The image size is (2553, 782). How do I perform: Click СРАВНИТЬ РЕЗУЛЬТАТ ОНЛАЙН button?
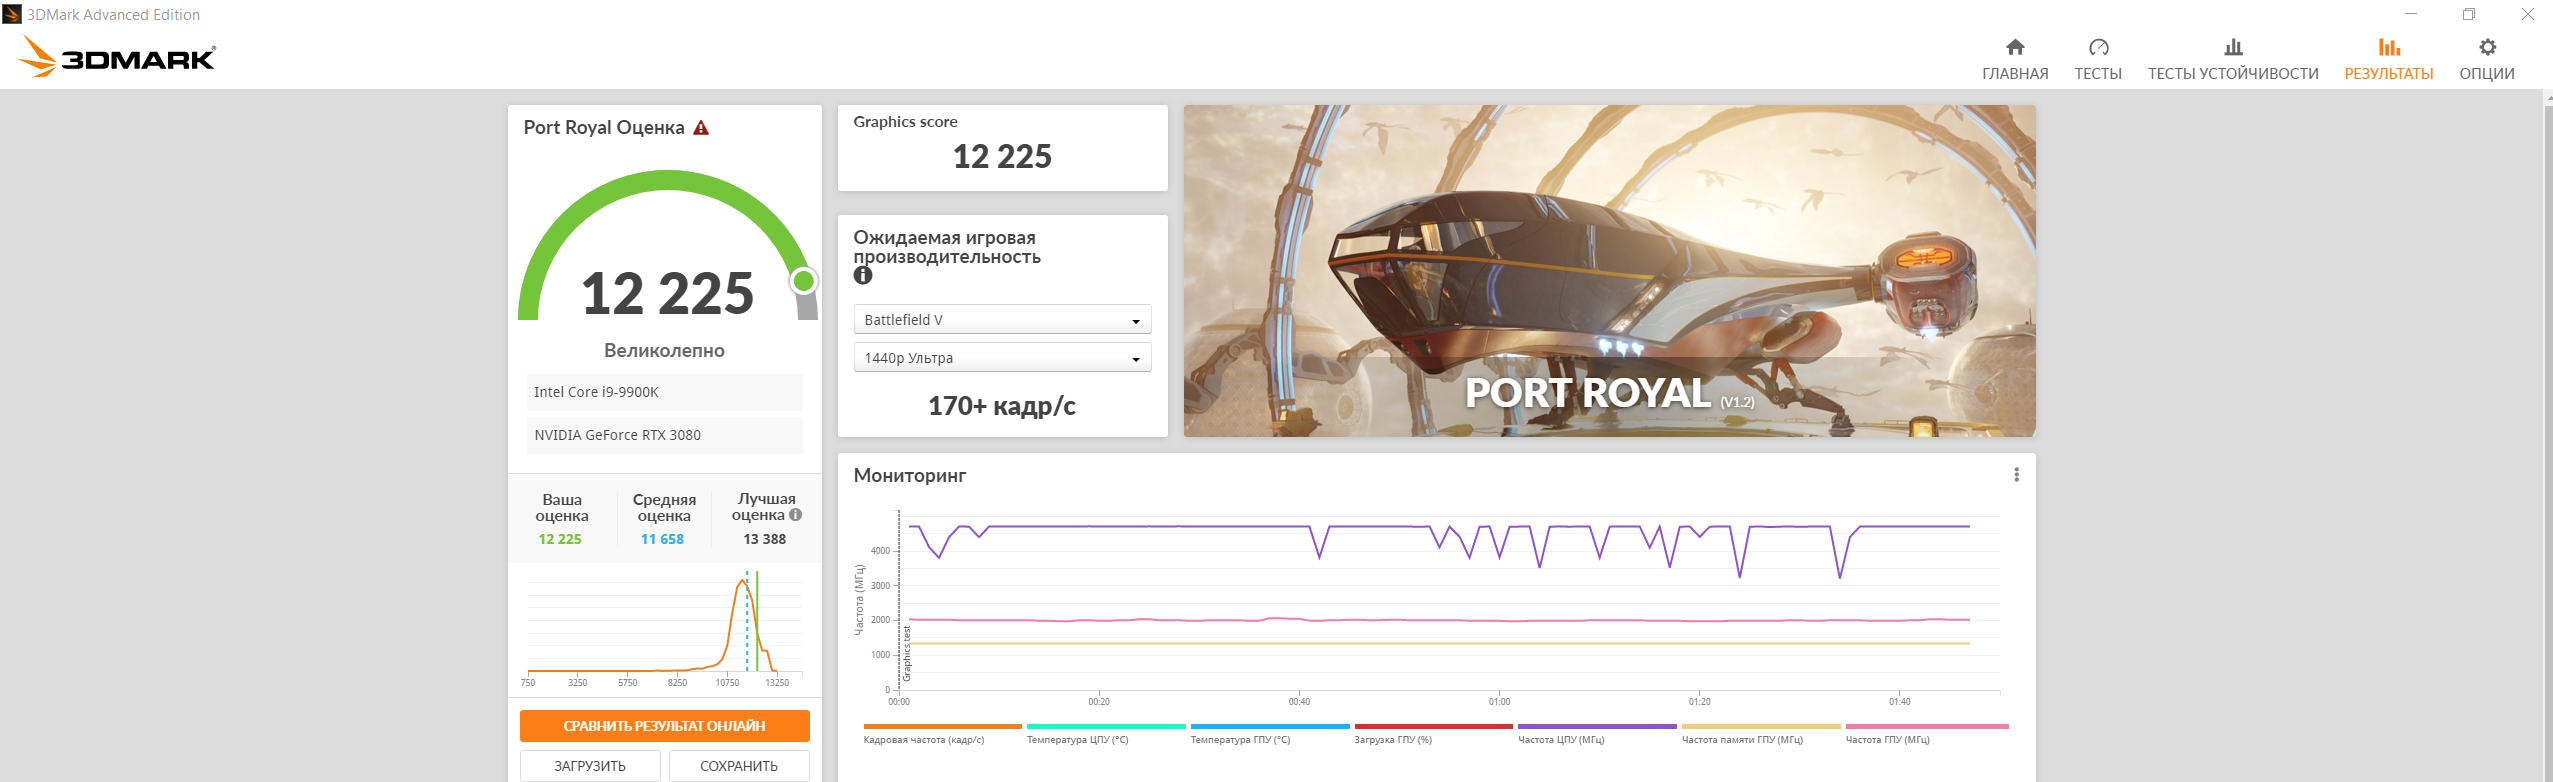coord(664,726)
